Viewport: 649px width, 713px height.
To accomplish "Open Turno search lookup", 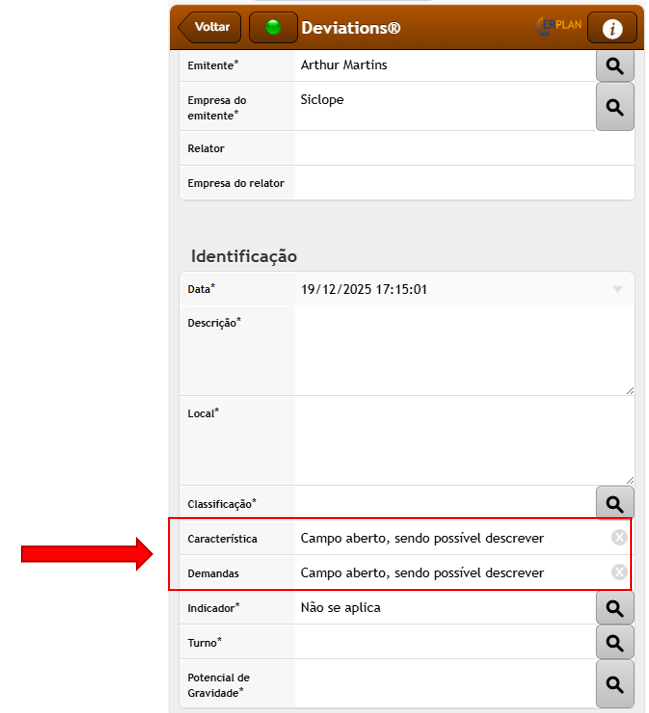I will [615, 642].
